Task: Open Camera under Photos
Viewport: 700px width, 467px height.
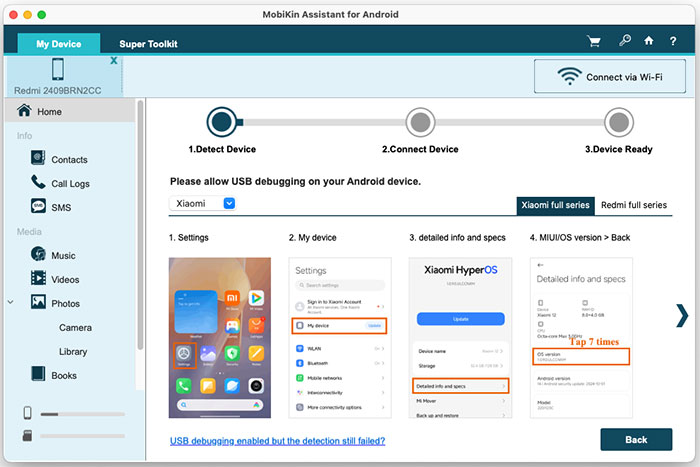Action: (75, 328)
